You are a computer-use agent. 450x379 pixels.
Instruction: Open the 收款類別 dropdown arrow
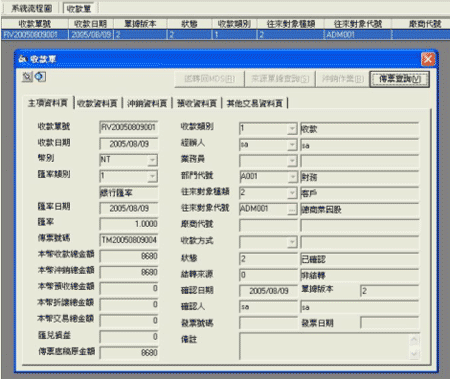click(x=292, y=128)
